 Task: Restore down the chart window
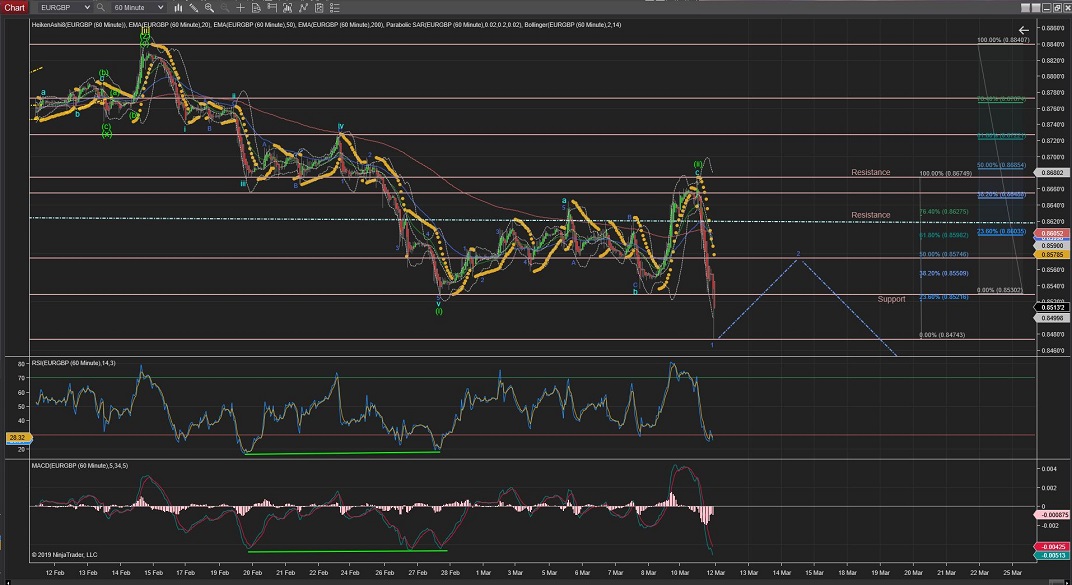pos(1056,8)
